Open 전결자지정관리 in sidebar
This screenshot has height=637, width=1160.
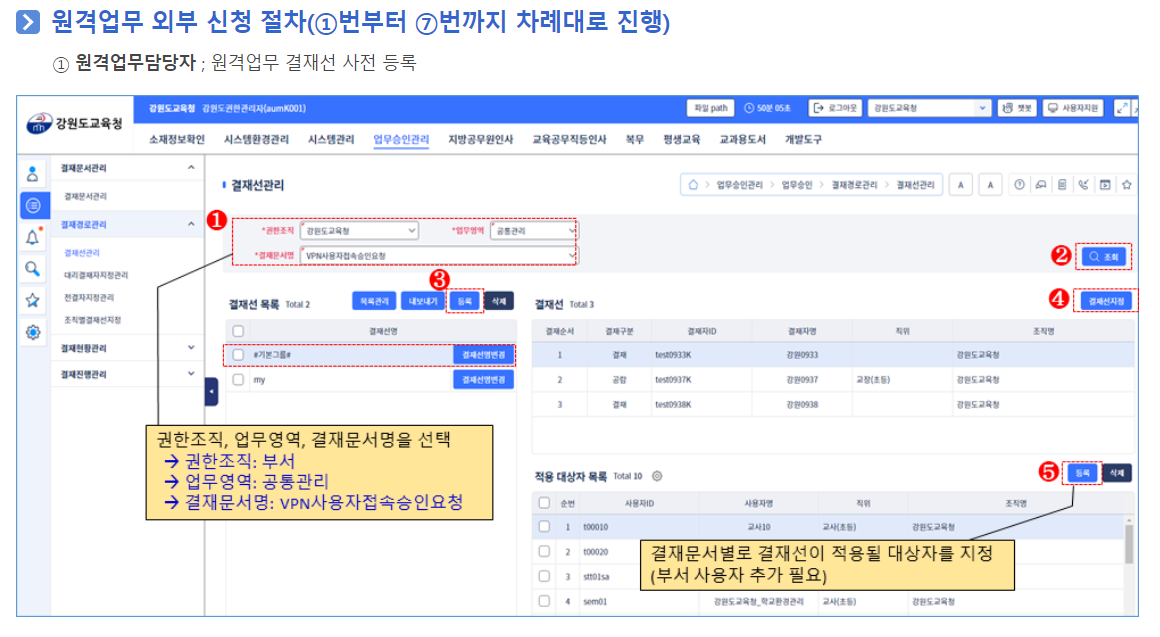pyautogui.click(x=89, y=297)
